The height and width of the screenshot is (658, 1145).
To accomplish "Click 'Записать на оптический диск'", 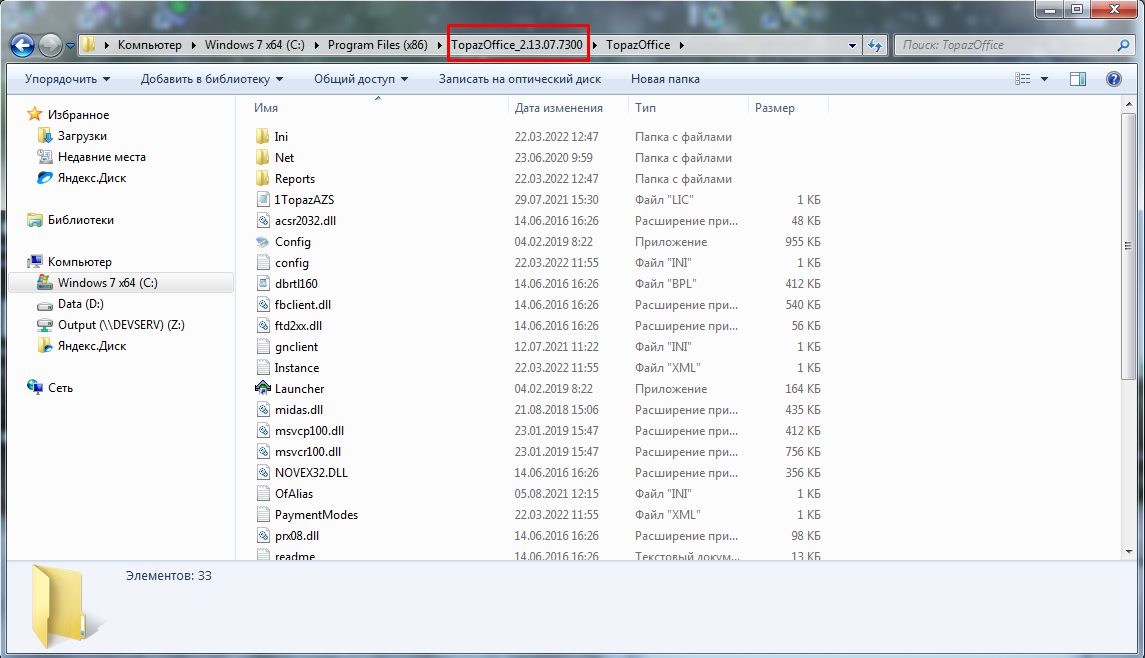I will 520,79.
